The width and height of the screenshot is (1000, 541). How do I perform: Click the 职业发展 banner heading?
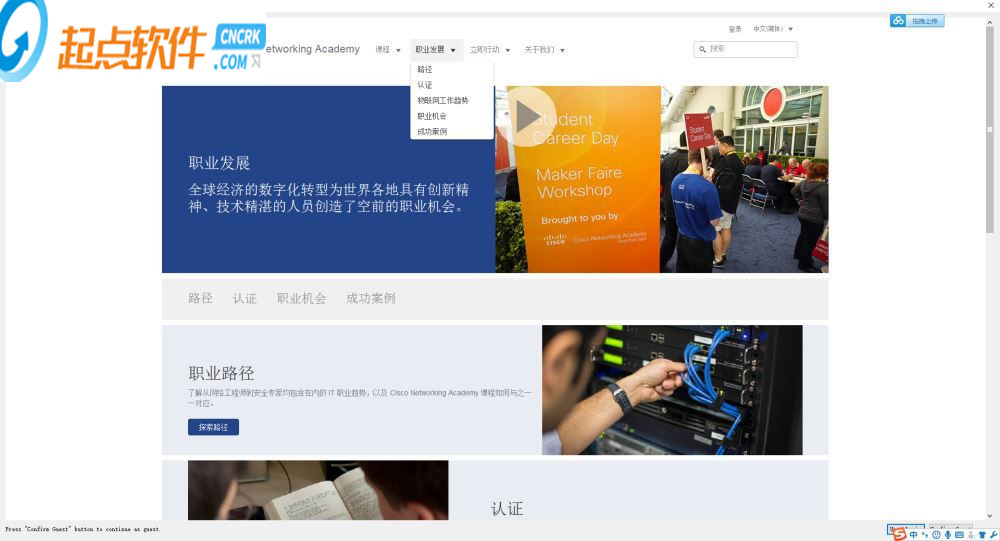[x=219, y=163]
